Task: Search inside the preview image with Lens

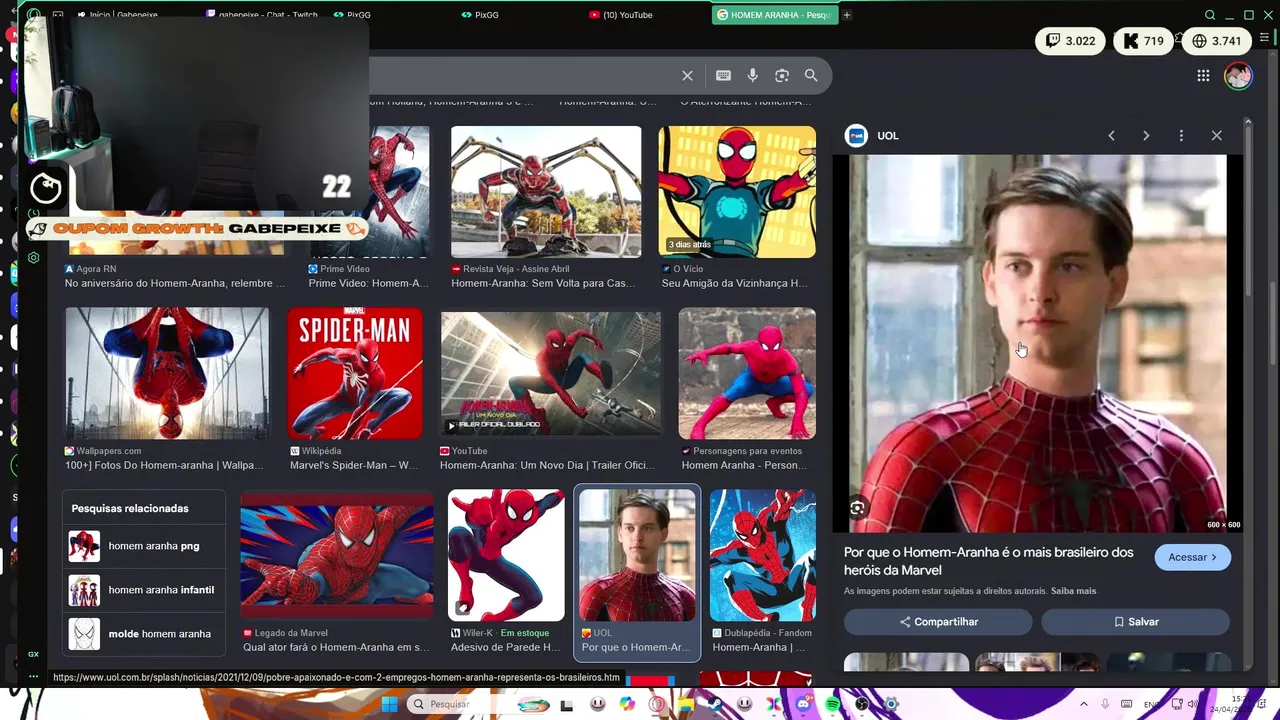Action: pos(857,508)
